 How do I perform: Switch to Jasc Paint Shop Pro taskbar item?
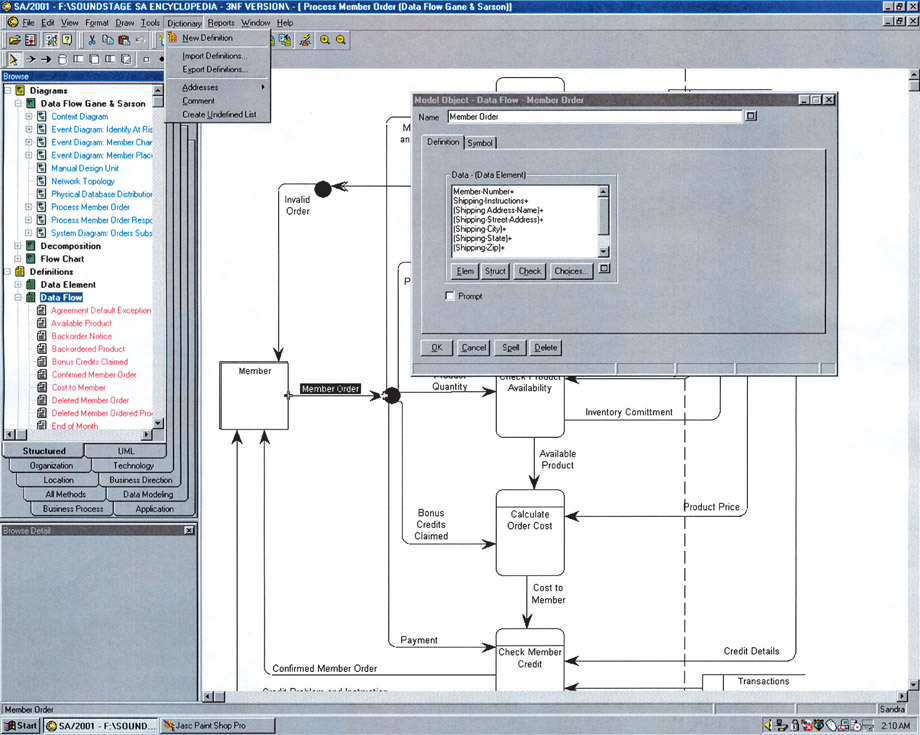[218, 726]
